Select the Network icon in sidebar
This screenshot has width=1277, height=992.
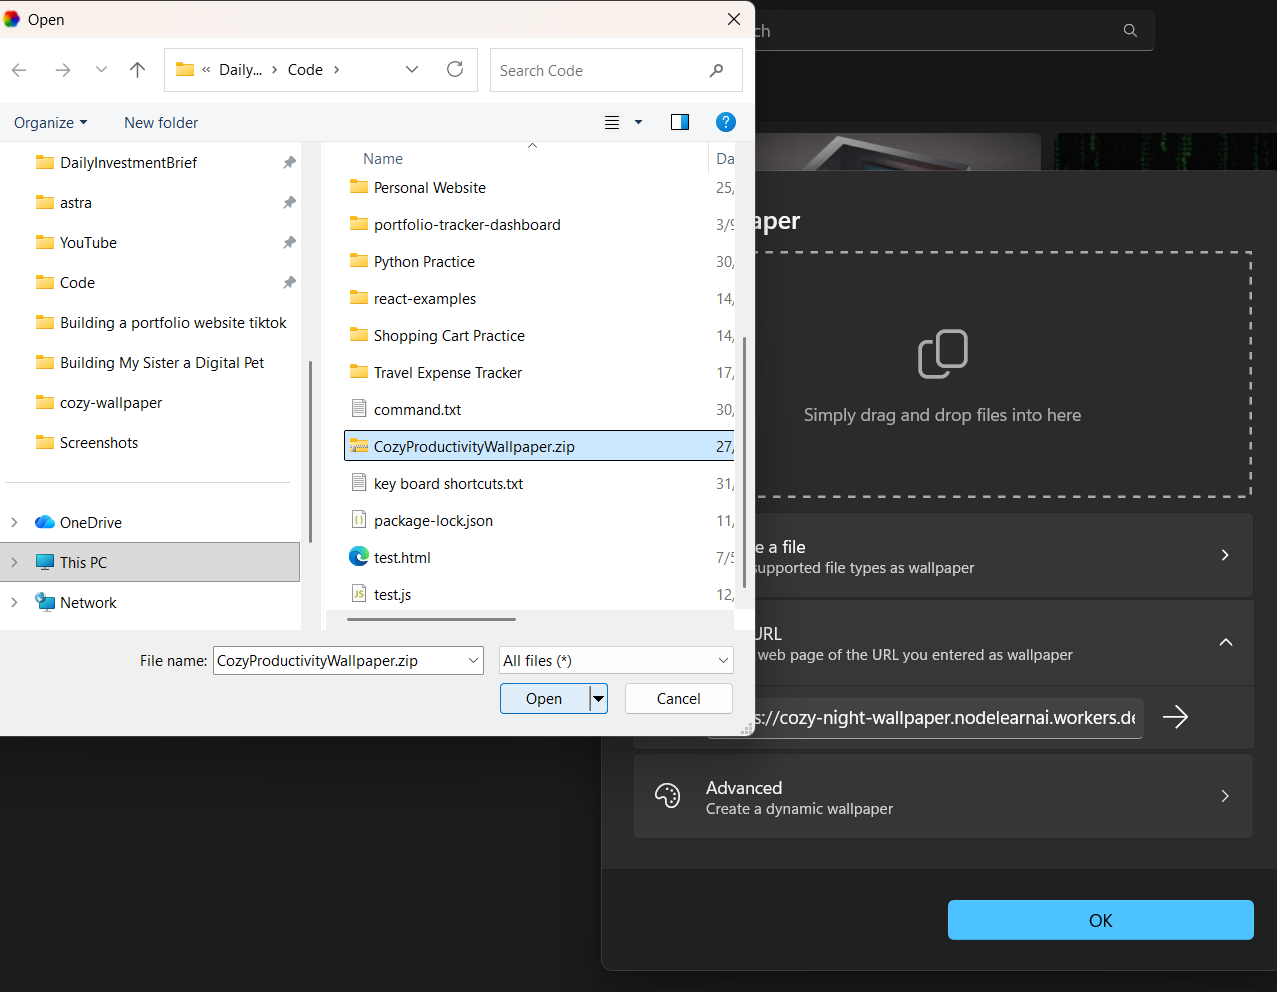[45, 602]
